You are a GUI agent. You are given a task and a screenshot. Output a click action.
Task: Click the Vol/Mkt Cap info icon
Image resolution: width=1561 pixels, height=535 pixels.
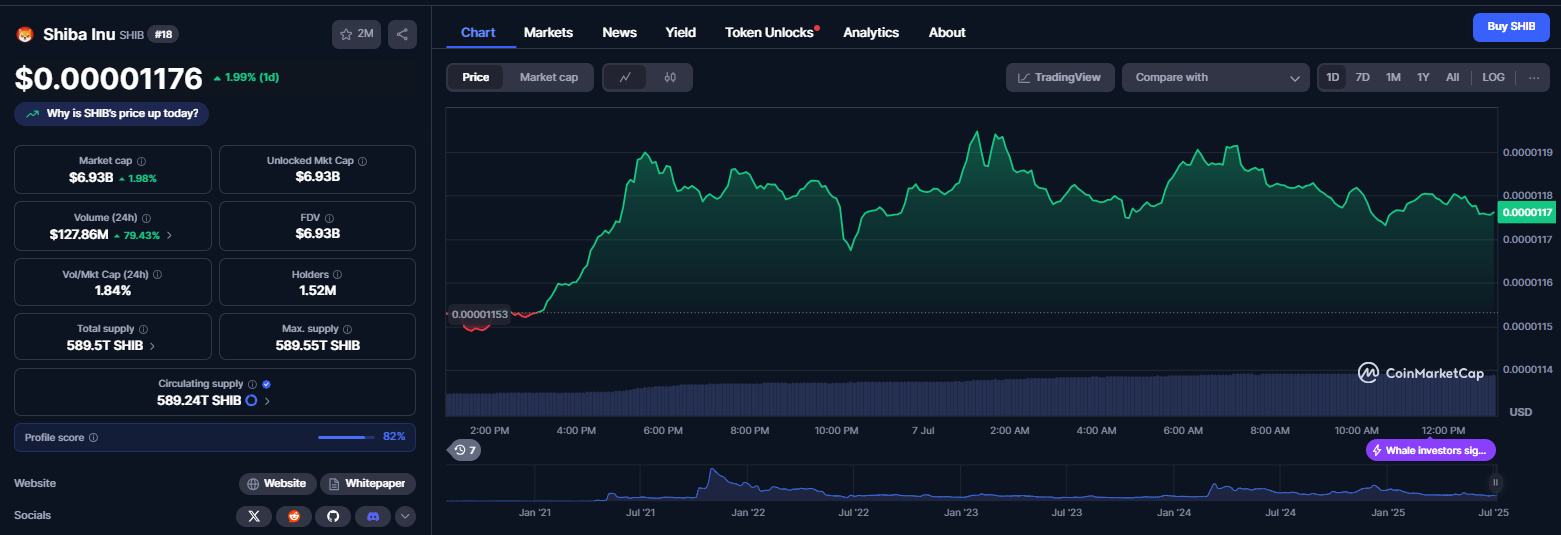[157, 274]
